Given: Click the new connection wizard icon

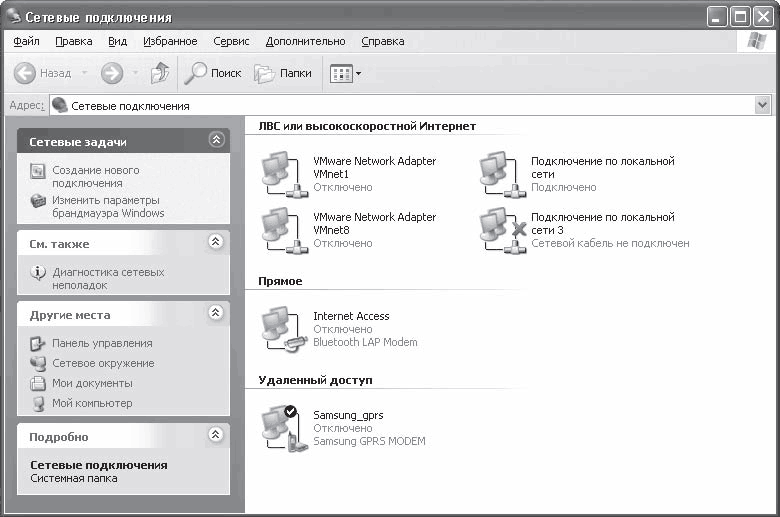Looking at the screenshot, I should coord(38,171).
